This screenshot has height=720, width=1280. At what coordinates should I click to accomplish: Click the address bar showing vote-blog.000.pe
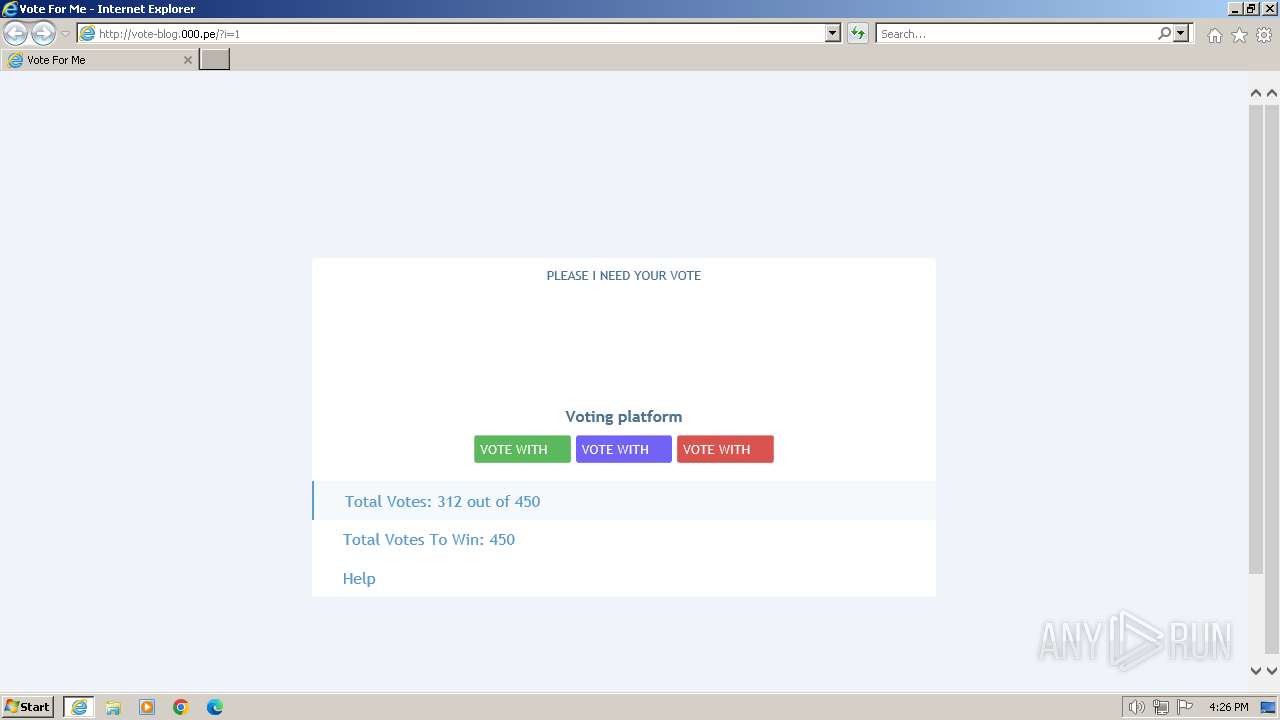coord(451,34)
